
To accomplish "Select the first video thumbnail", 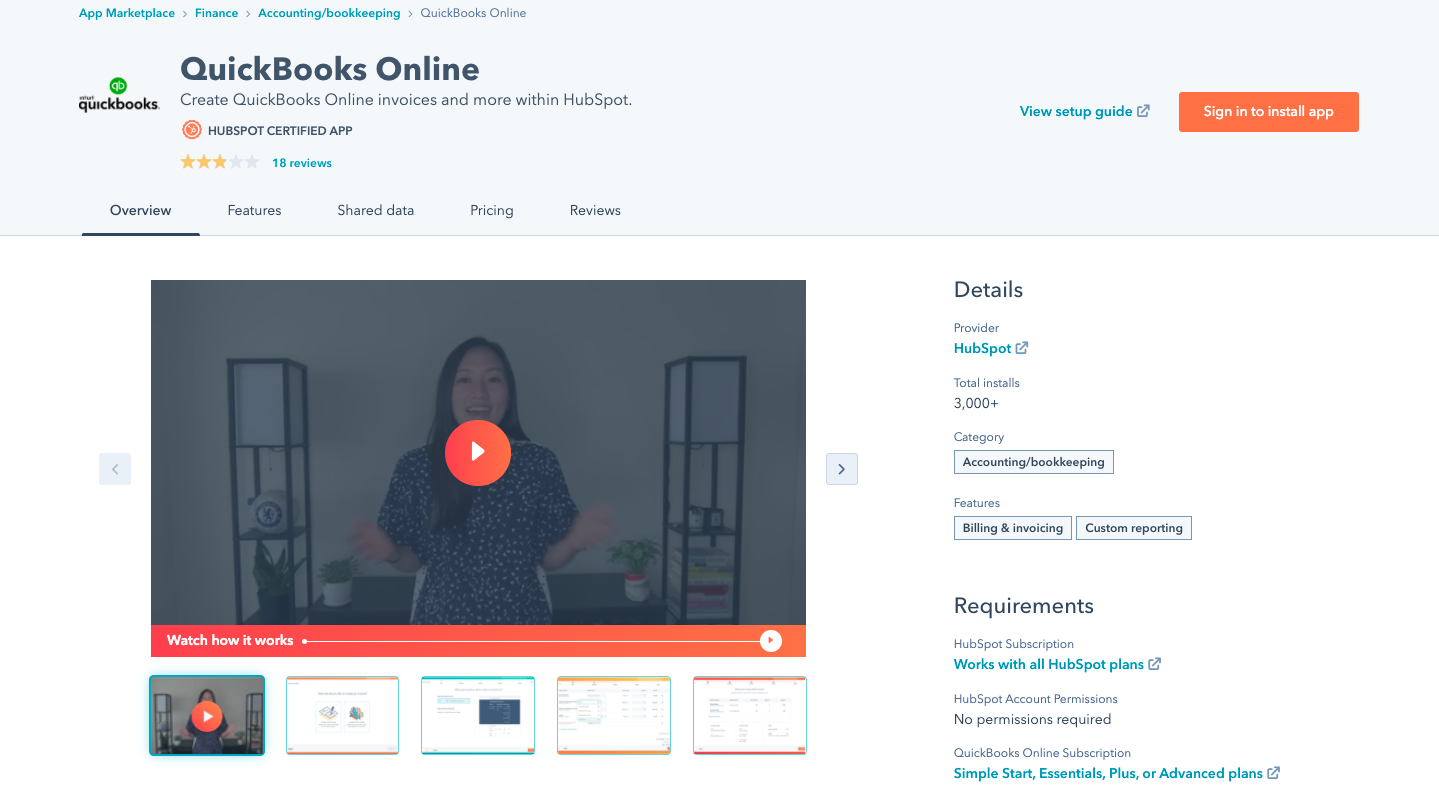I will pyautogui.click(x=207, y=715).
